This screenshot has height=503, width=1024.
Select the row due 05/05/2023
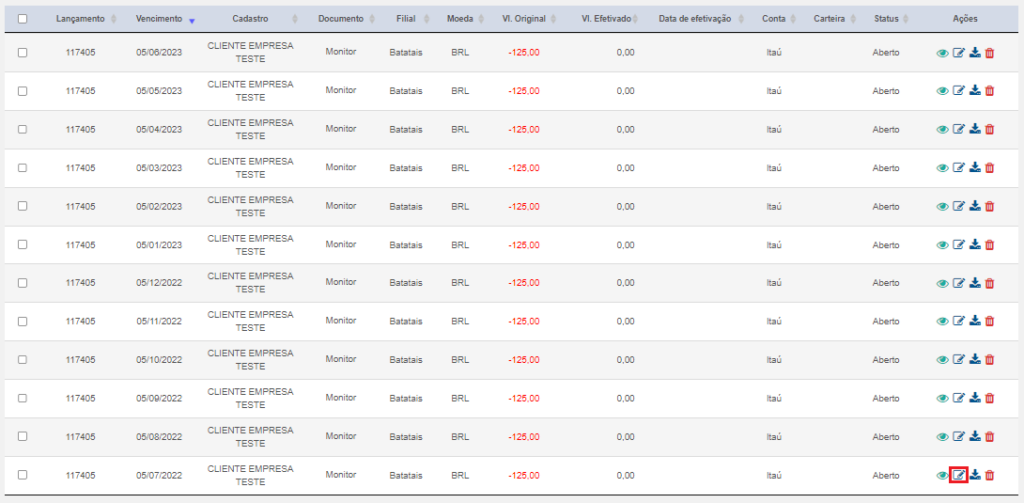click(22, 91)
